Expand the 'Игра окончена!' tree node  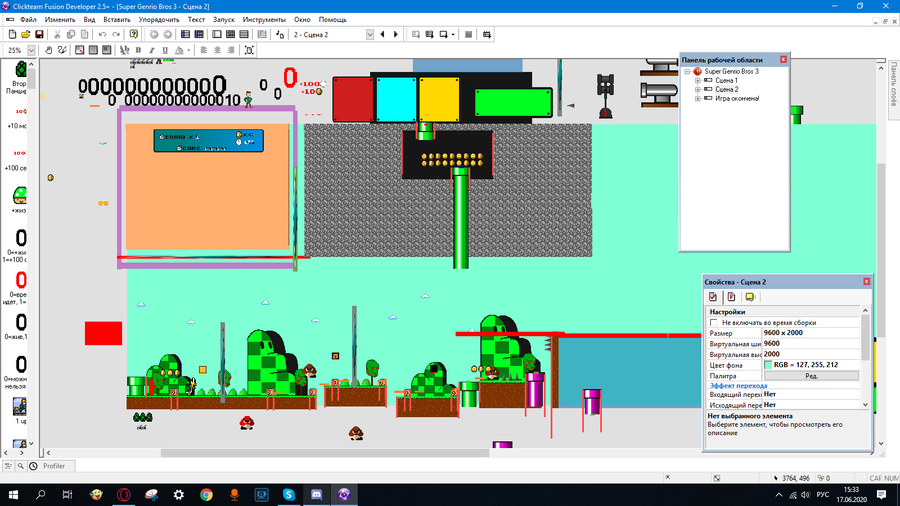coord(698,99)
